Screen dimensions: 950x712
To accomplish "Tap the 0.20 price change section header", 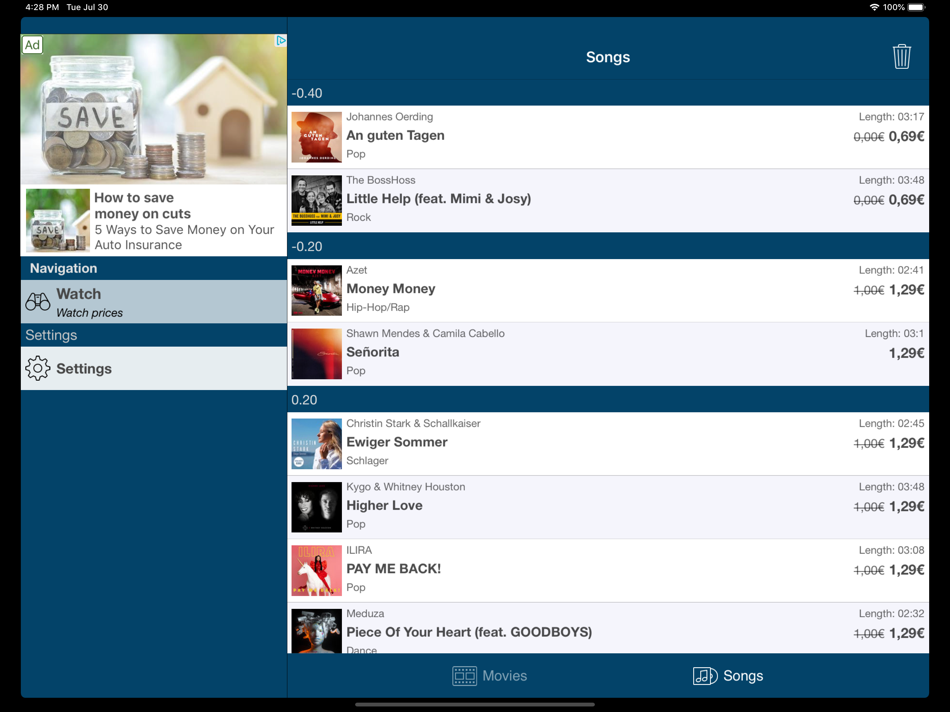I will [x=608, y=400].
